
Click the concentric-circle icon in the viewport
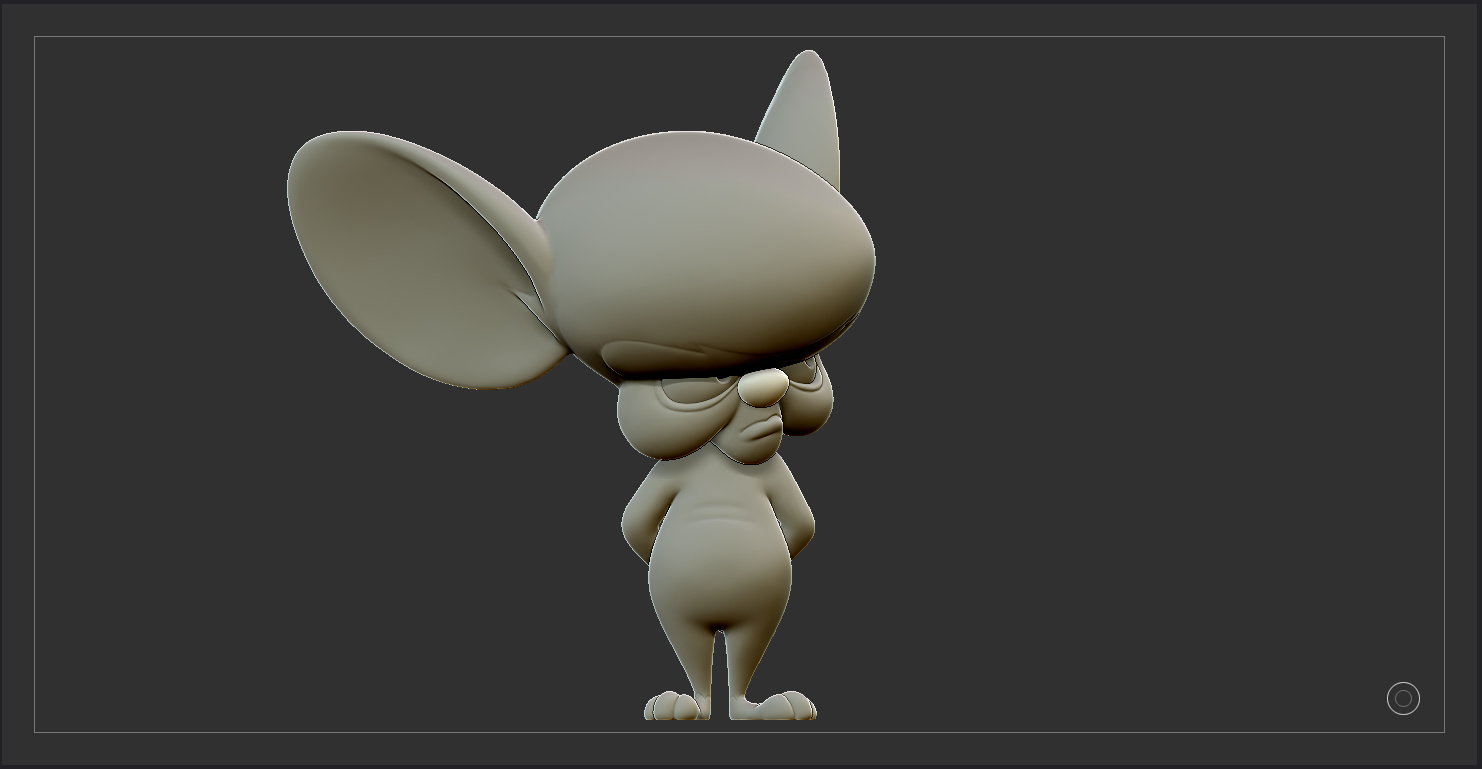[x=1403, y=698]
